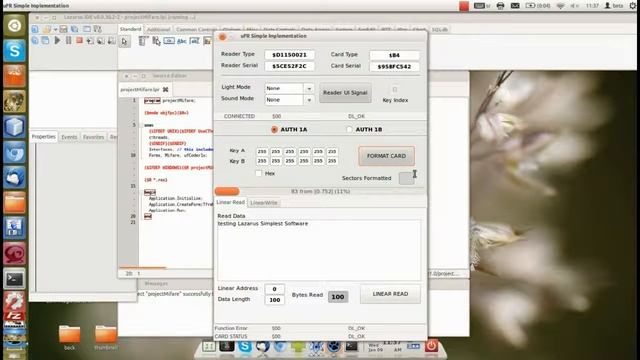The image size is (640, 360).
Task: Select the Additional component palette tab
Action: coord(158,29)
